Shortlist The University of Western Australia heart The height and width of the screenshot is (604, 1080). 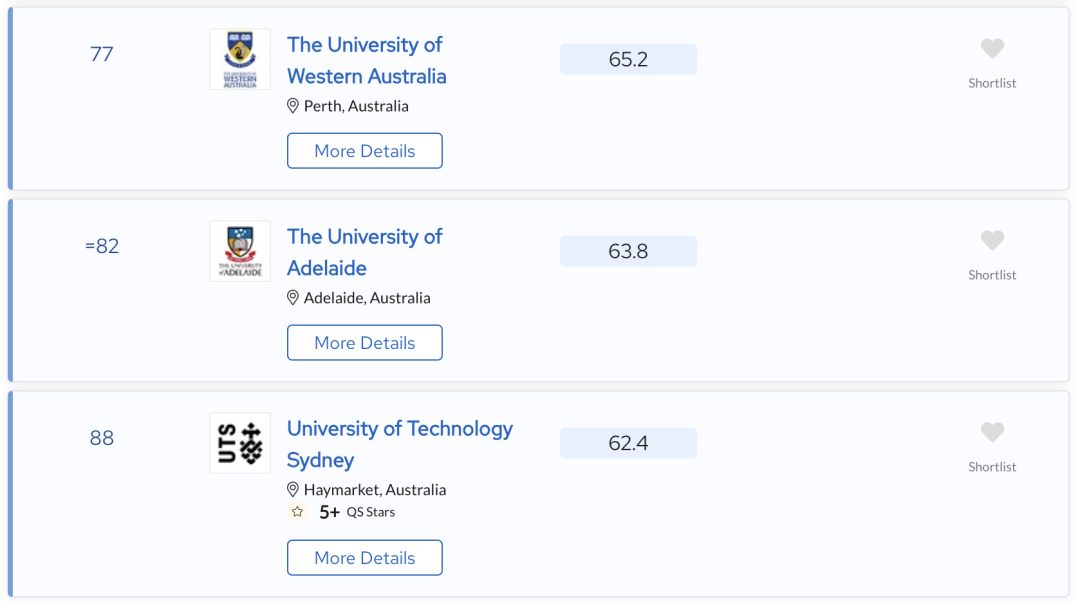pos(992,49)
